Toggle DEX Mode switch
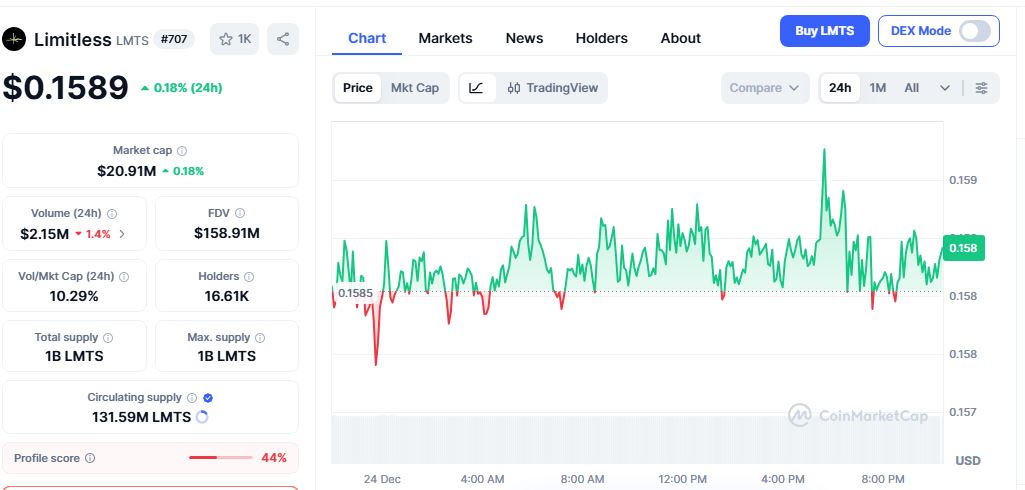Image resolution: width=1025 pixels, height=490 pixels. (x=974, y=31)
